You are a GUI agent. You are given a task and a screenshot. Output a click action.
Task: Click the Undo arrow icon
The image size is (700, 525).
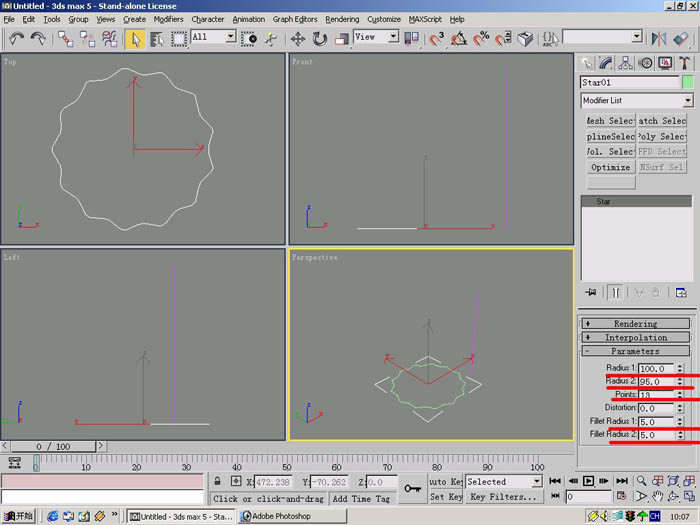(x=17, y=39)
